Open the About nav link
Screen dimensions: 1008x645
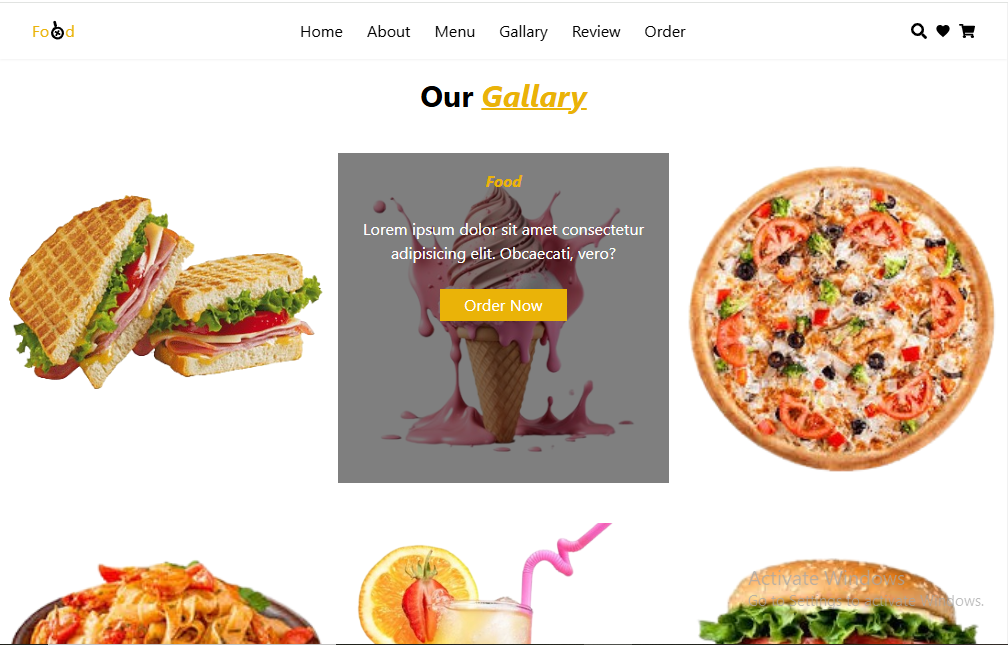388,32
